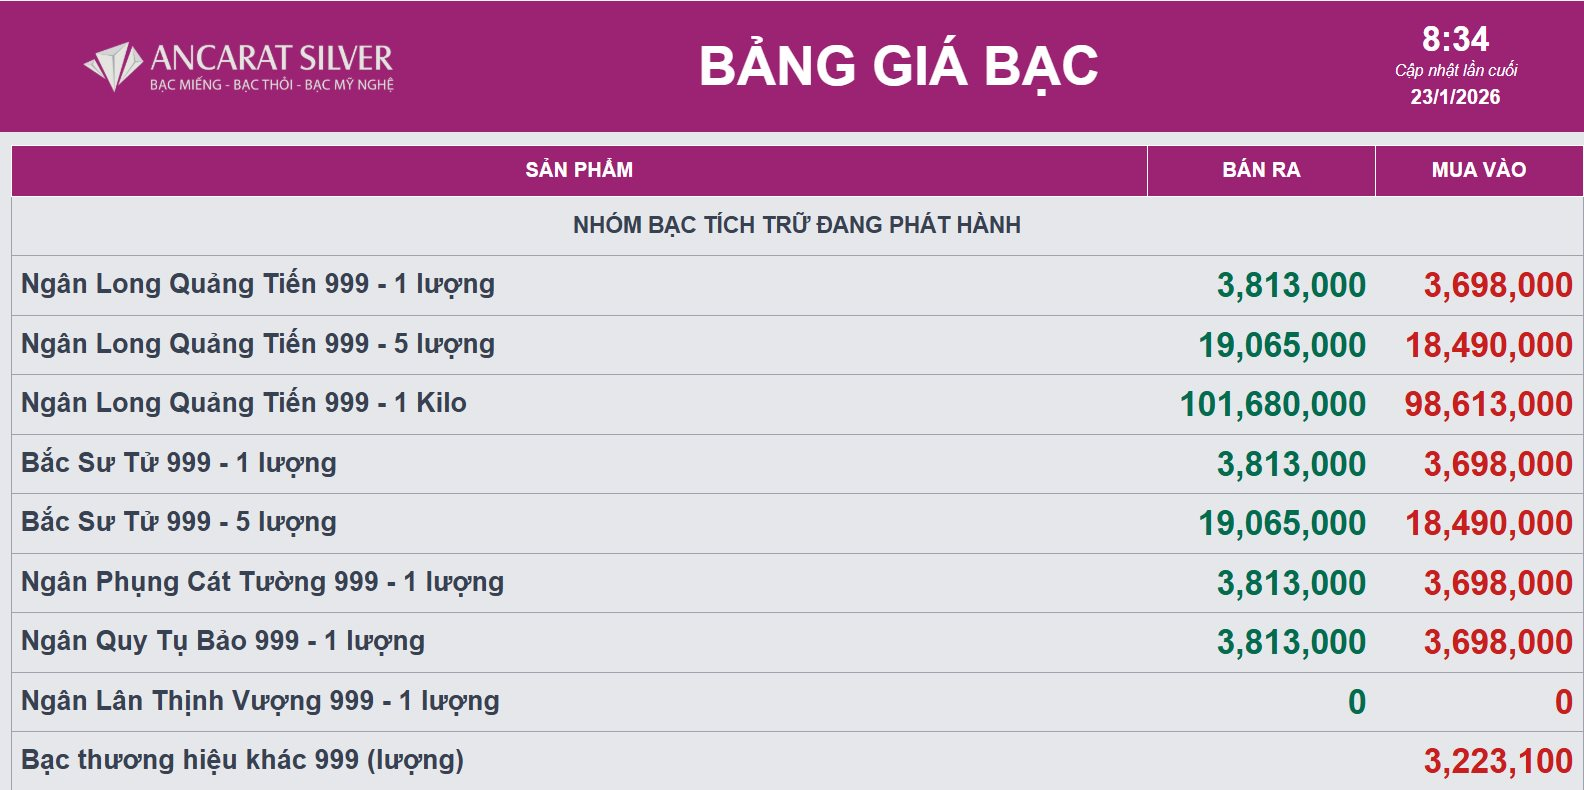The width and height of the screenshot is (1584, 790).
Task: Click sell price of Bắc Sư Tử 5 lượng
Action: coord(1282,523)
